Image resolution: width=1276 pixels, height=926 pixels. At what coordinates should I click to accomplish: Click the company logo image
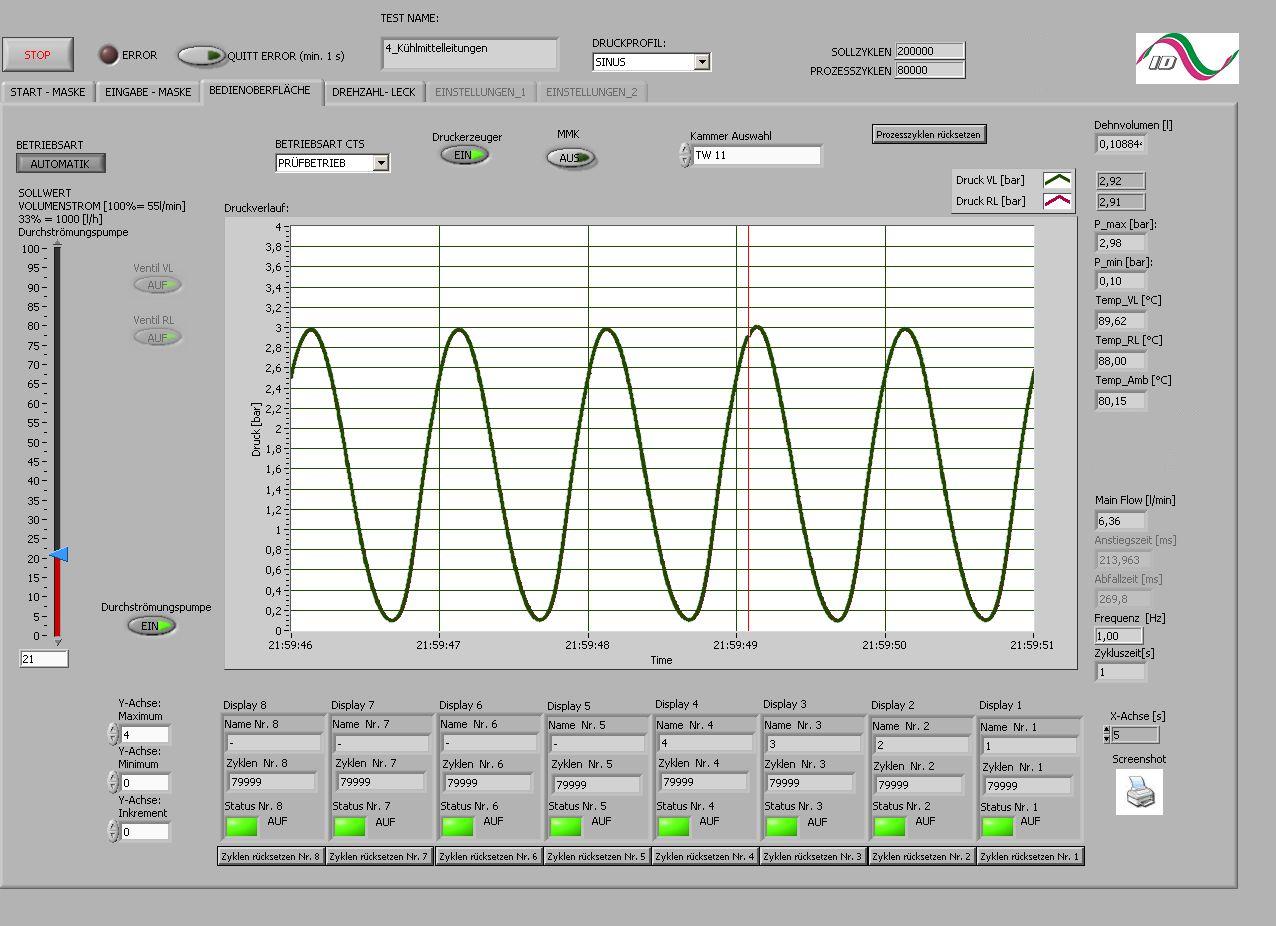tap(1187, 58)
